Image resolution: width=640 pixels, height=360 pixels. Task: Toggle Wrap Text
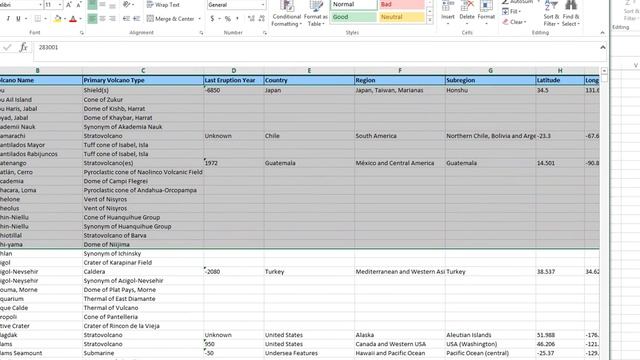pyautogui.click(x=163, y=5)
